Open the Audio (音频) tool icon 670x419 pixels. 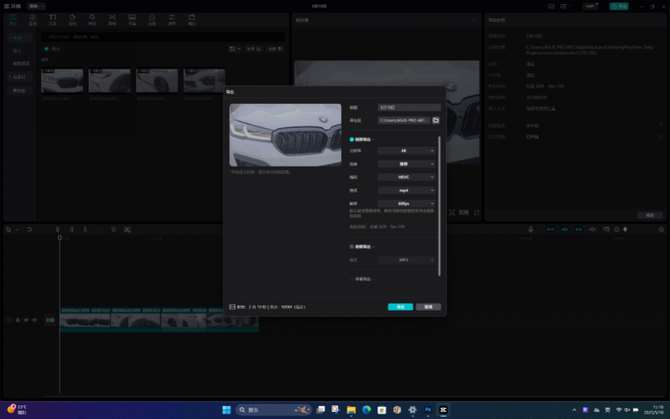pos(33,19)
